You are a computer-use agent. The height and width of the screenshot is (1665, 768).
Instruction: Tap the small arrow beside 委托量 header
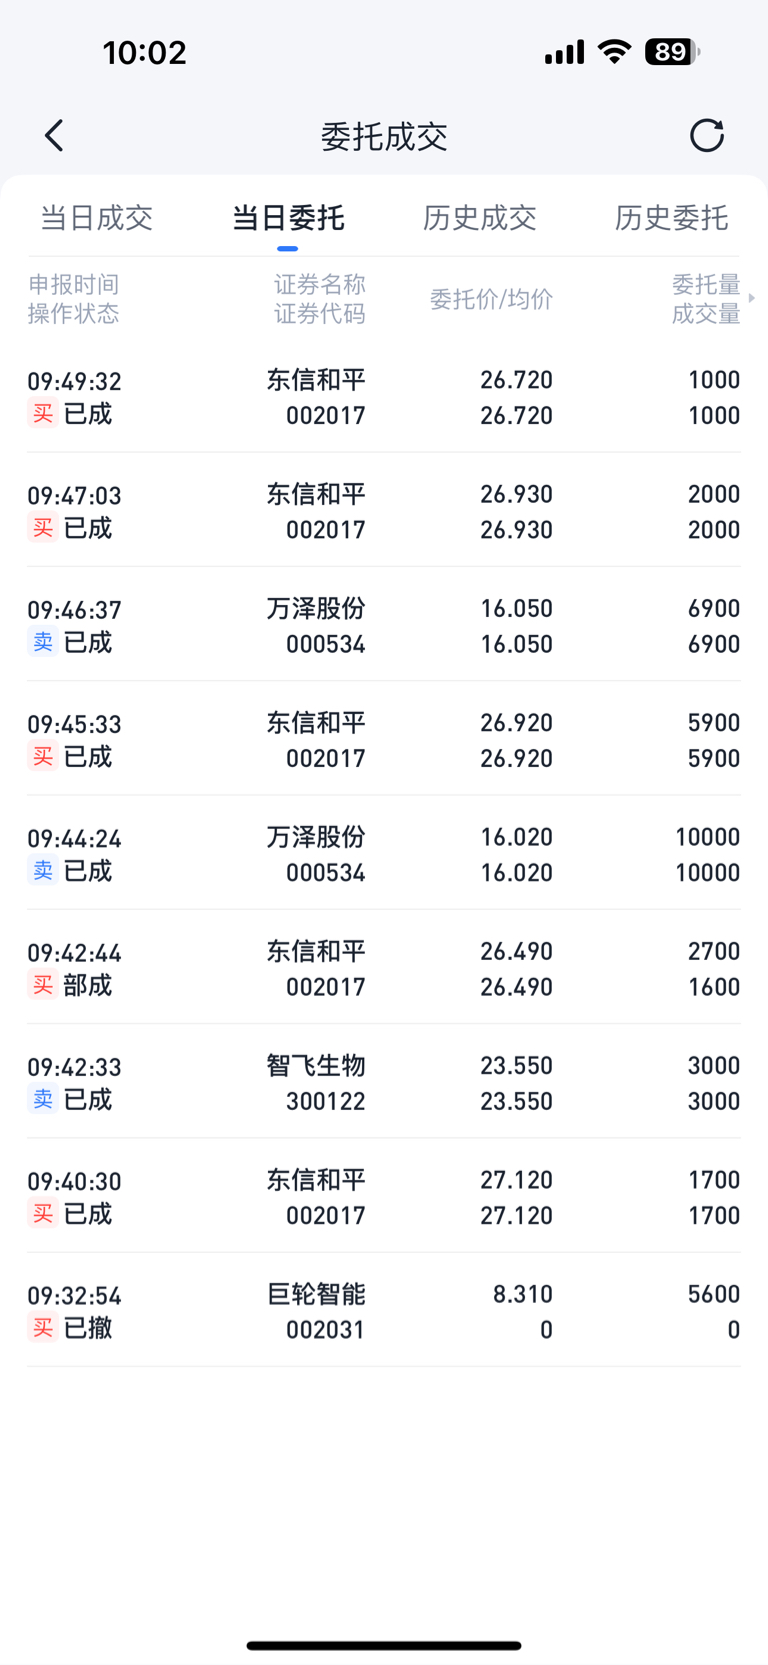[751, 298]
